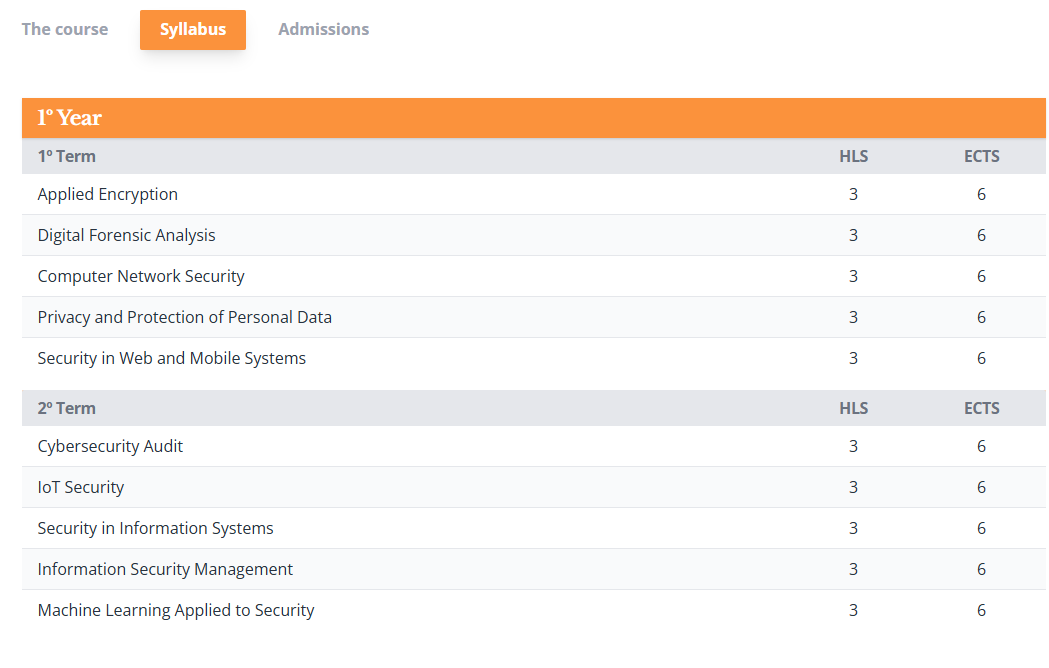The image size is (1049, 668).
Task: Click the HLS header in 2° Term row
Action: tap(854, 408)
